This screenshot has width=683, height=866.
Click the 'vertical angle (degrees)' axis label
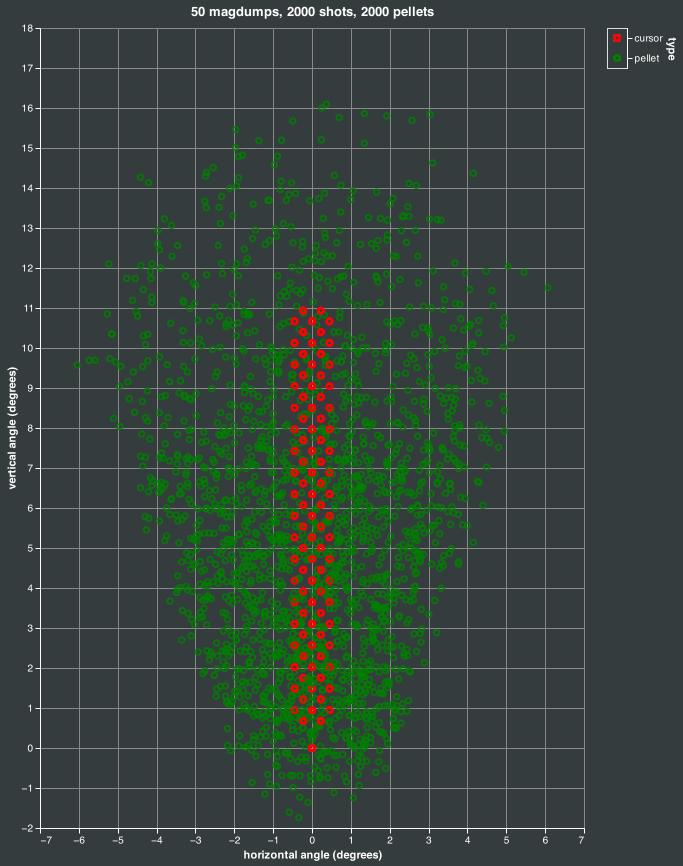click(12, 428)
